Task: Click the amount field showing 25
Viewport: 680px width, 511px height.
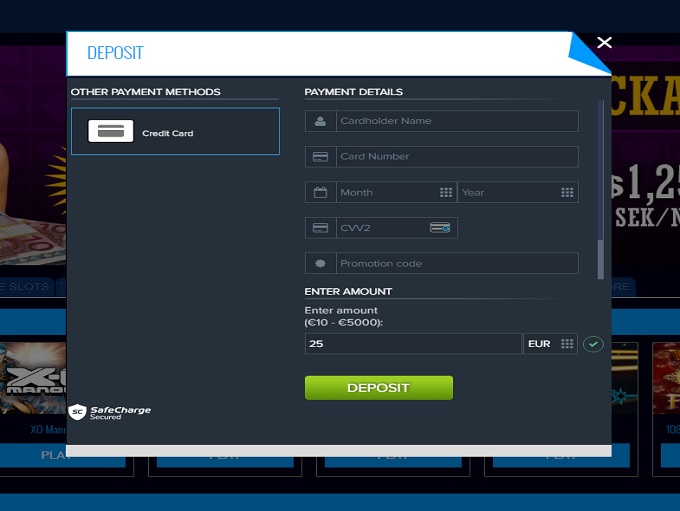Action: click(412, 344)
